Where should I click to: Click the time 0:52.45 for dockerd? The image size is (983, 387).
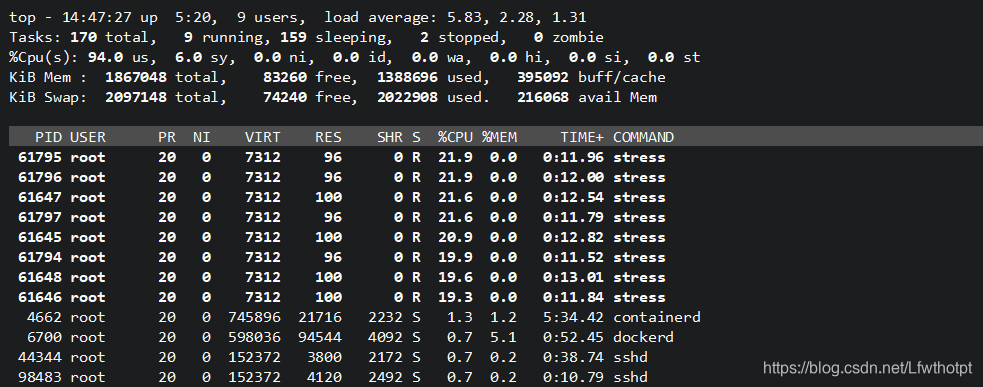[x=574, y=337]
